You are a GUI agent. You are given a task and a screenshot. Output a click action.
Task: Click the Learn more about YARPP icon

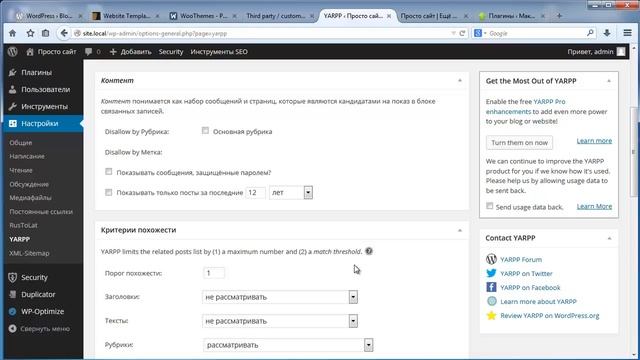click(491, 301)
